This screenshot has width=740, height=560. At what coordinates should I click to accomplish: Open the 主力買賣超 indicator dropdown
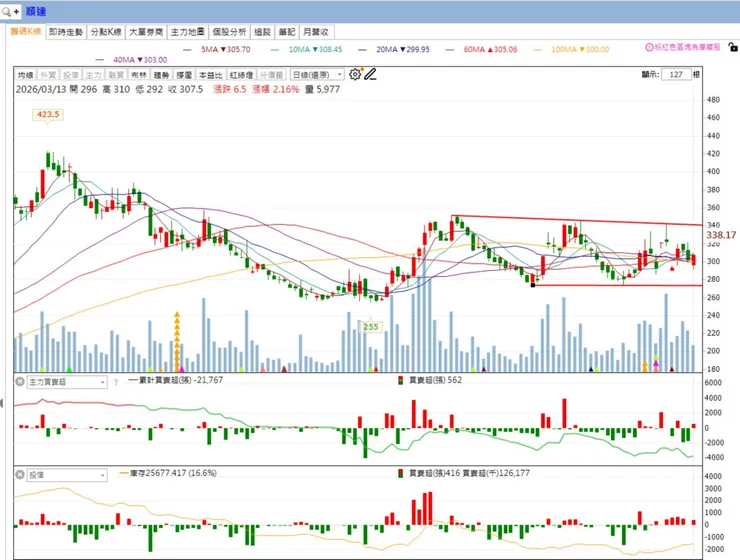coord(67,382)
